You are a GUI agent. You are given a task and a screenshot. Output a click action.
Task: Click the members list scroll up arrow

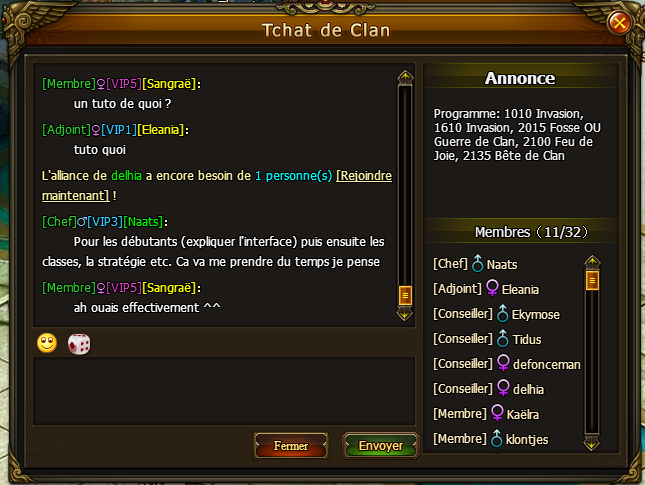(592, 262)
